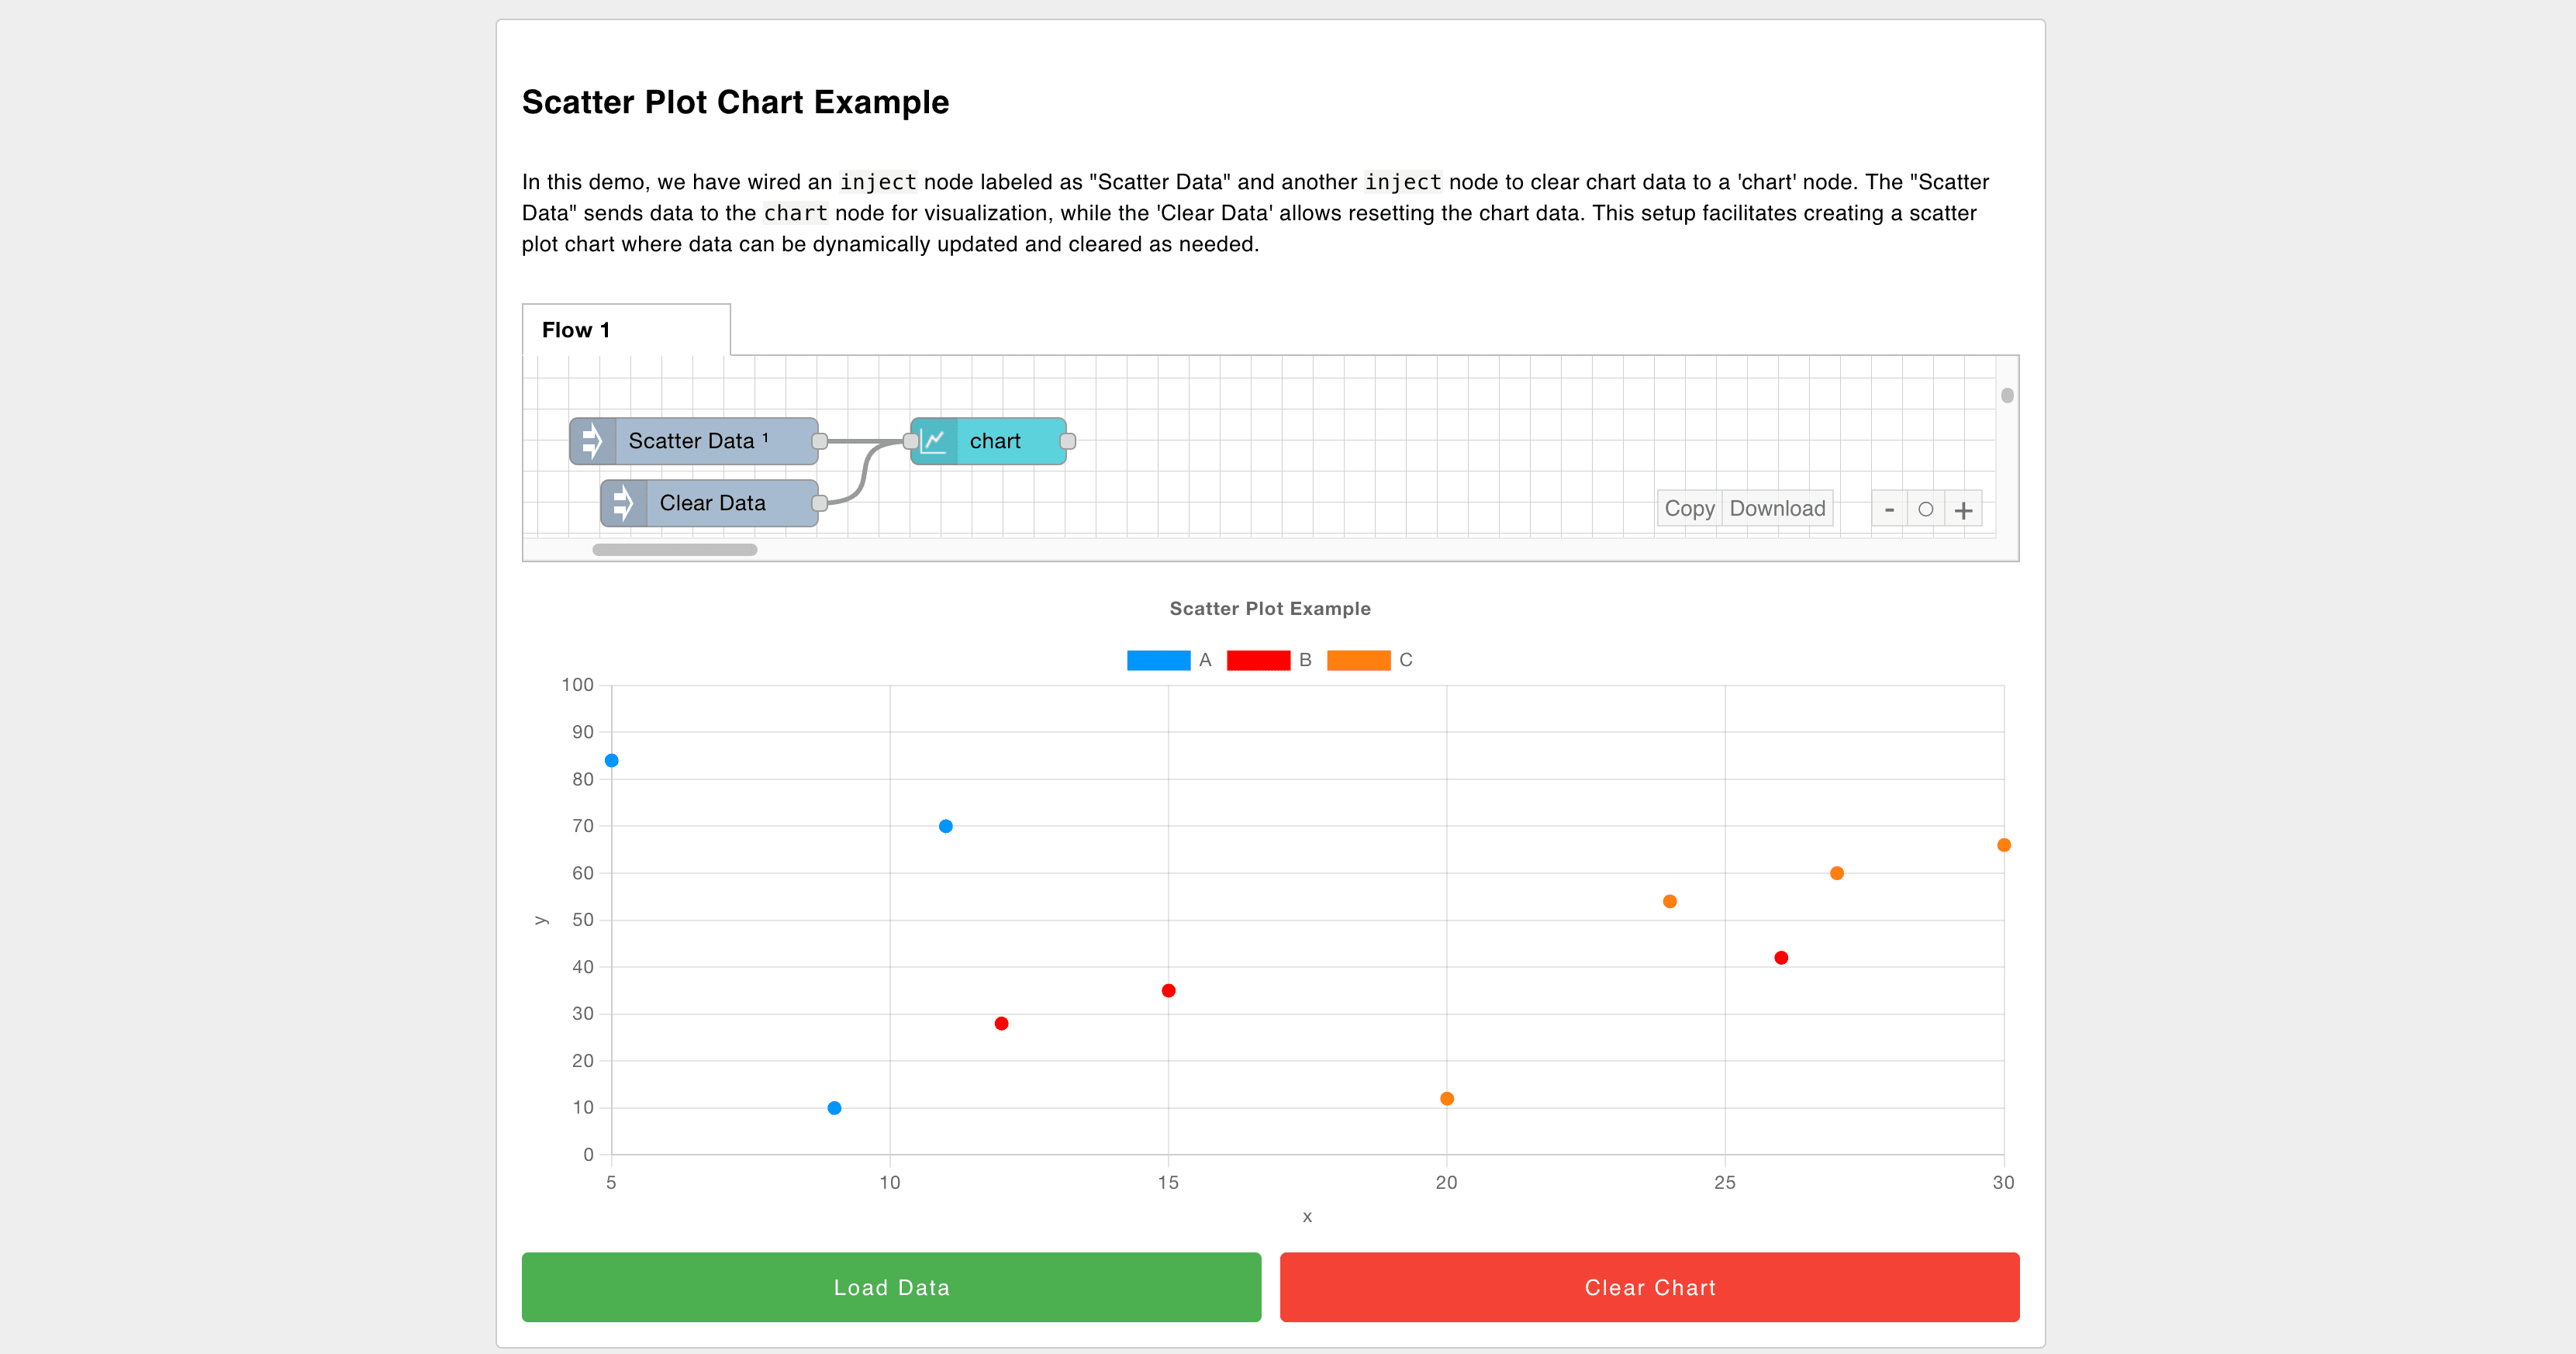Copy the flow with the Copy button
Screen dimensions: 2576x1354
(1688, 508)
